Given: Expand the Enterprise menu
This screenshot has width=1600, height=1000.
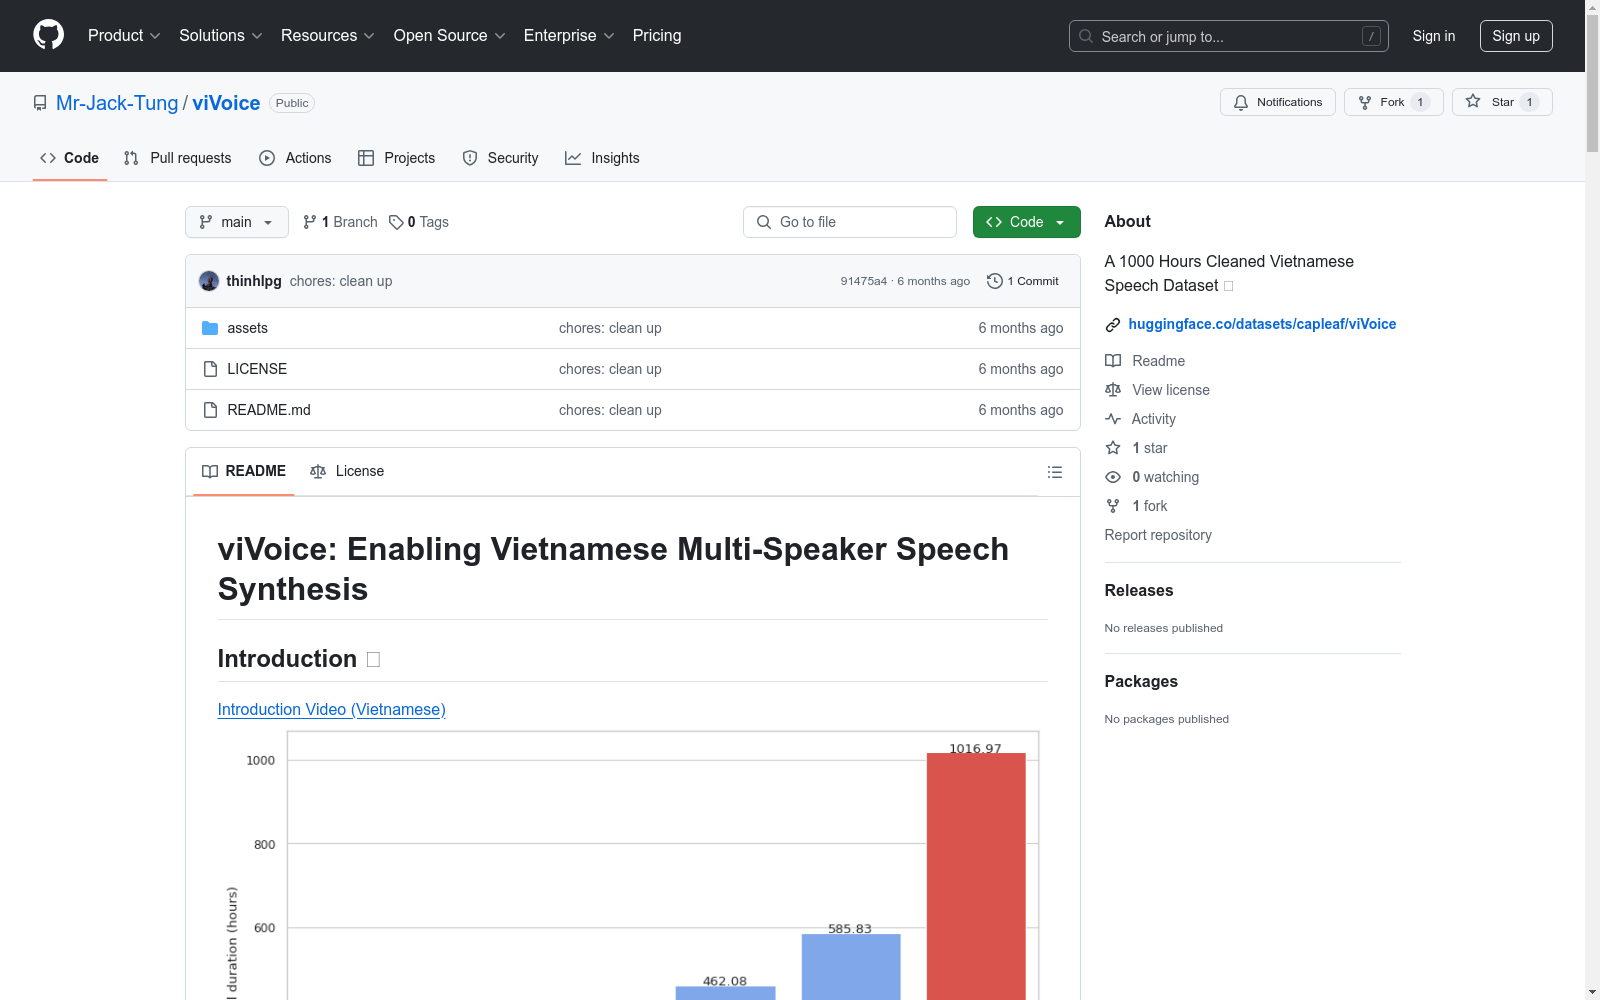Looking at the screenshot, I should tap(569, 36).
